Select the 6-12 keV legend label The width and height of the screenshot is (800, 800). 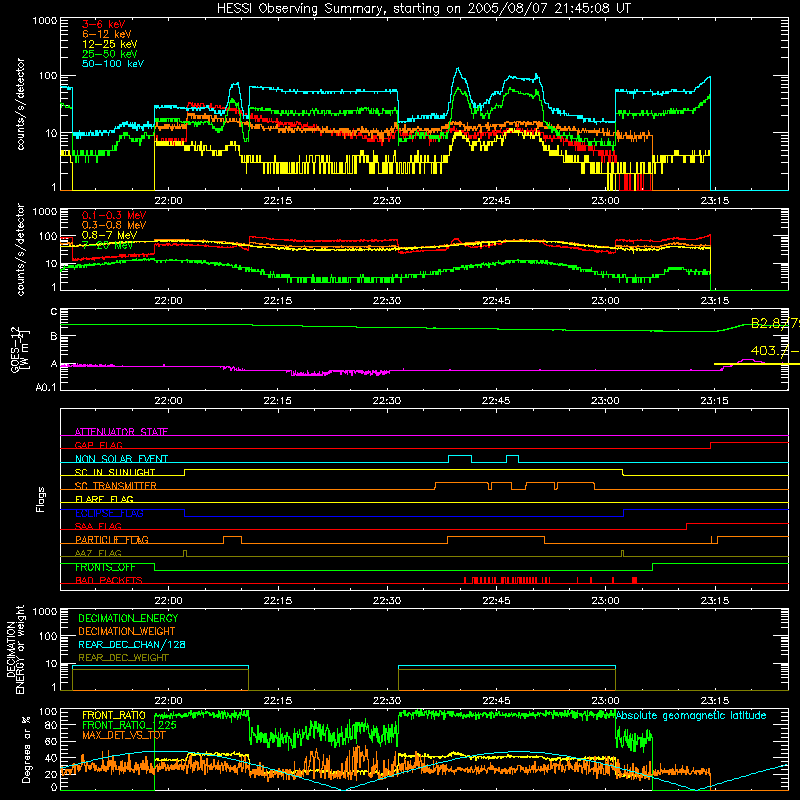[x=107, y=34]
